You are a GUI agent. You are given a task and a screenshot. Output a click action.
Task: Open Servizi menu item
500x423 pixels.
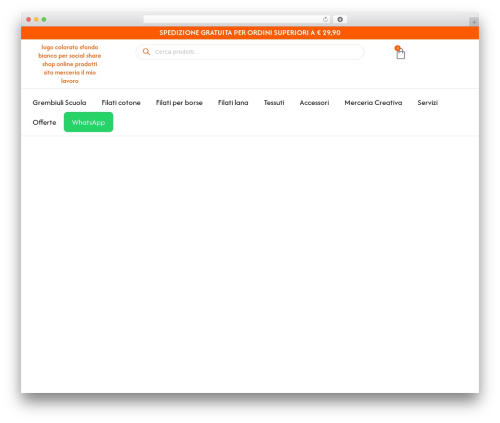428,103
